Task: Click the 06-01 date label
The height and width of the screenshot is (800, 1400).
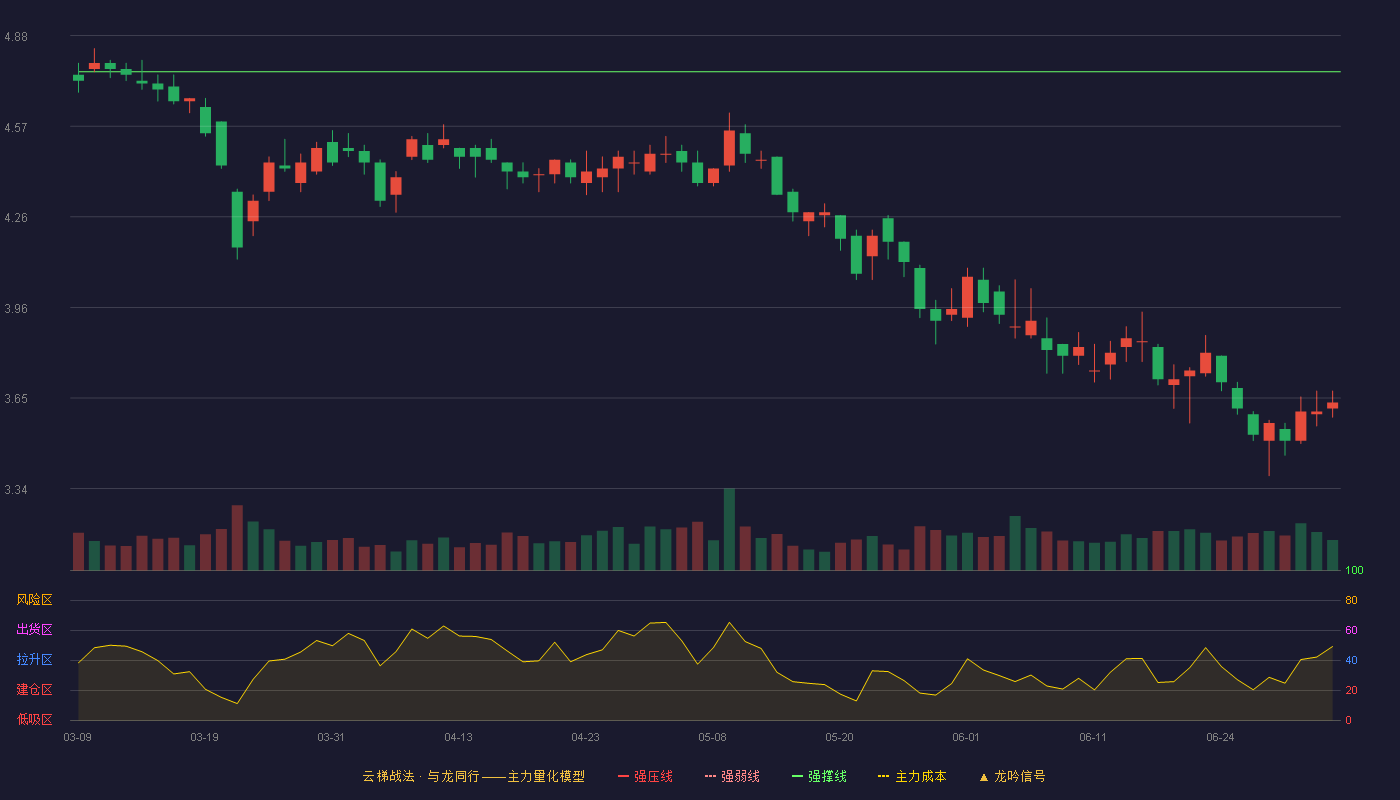Action: click(x=966, y=737)
